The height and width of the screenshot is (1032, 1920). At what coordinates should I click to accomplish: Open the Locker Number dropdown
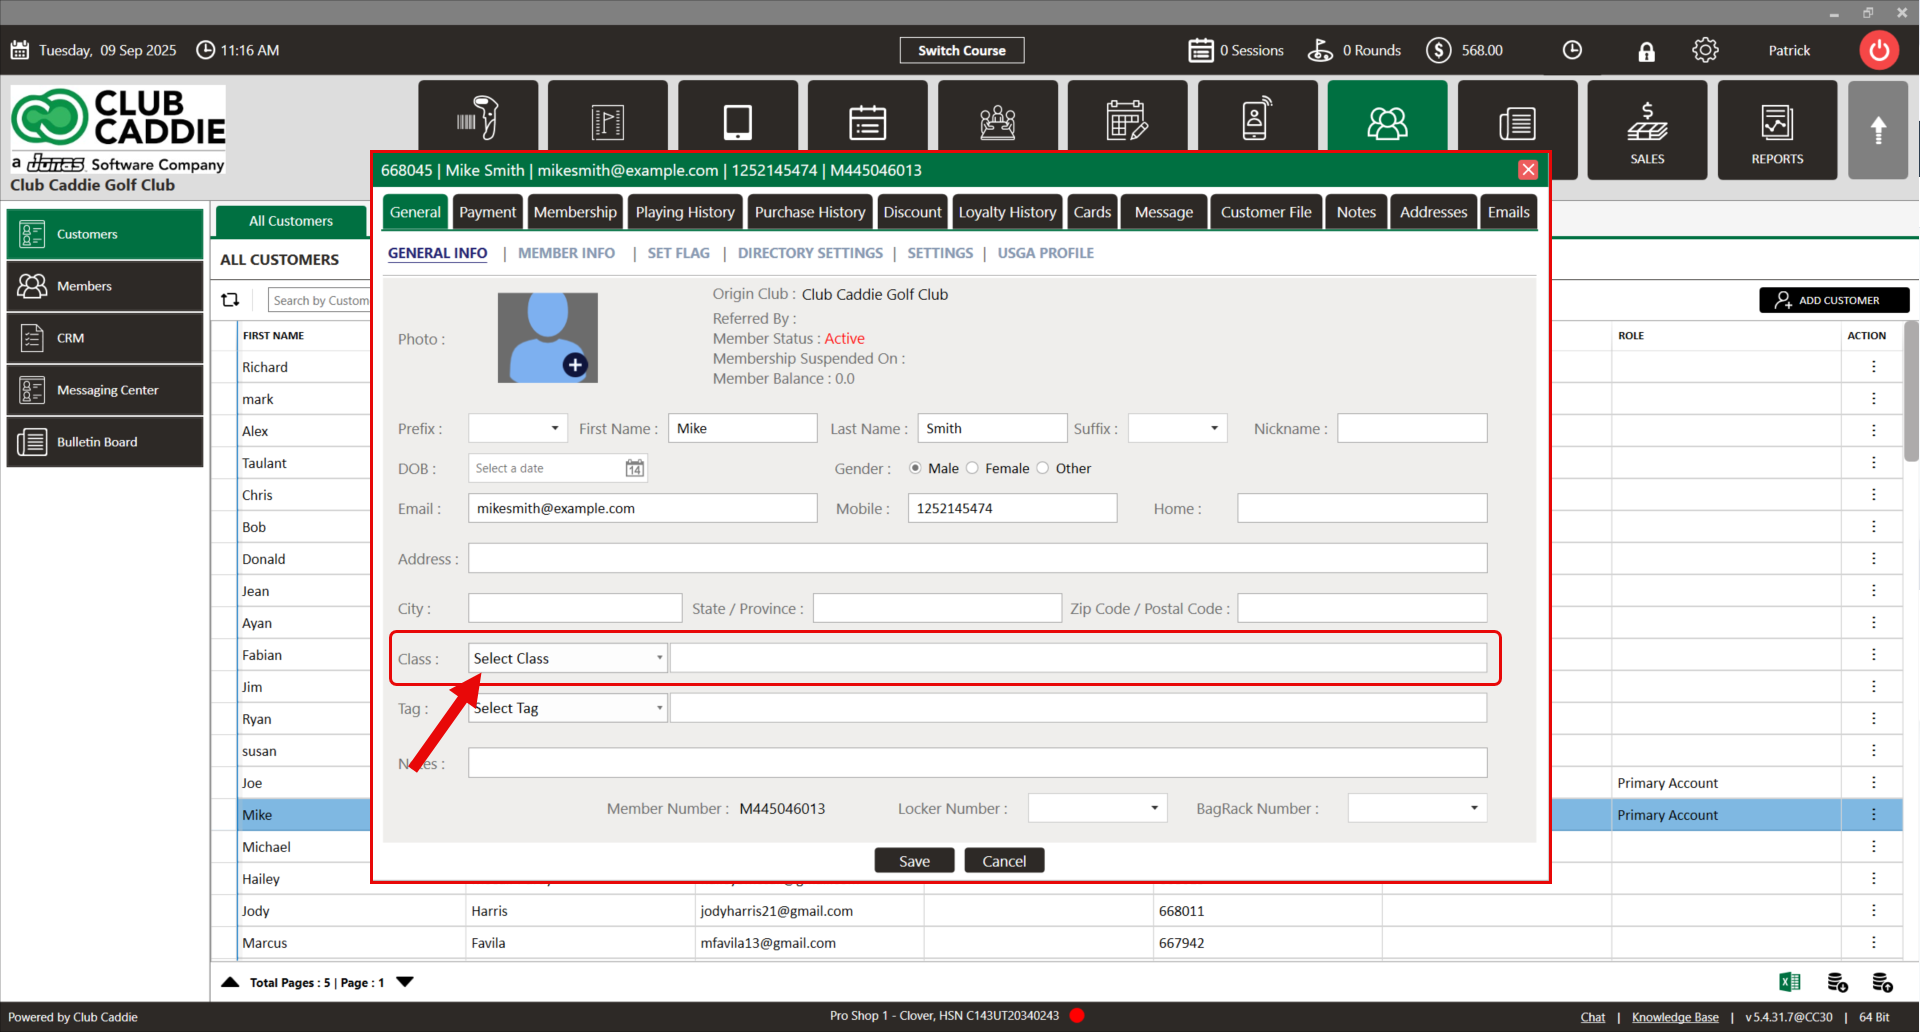[x=1098, y=808]
